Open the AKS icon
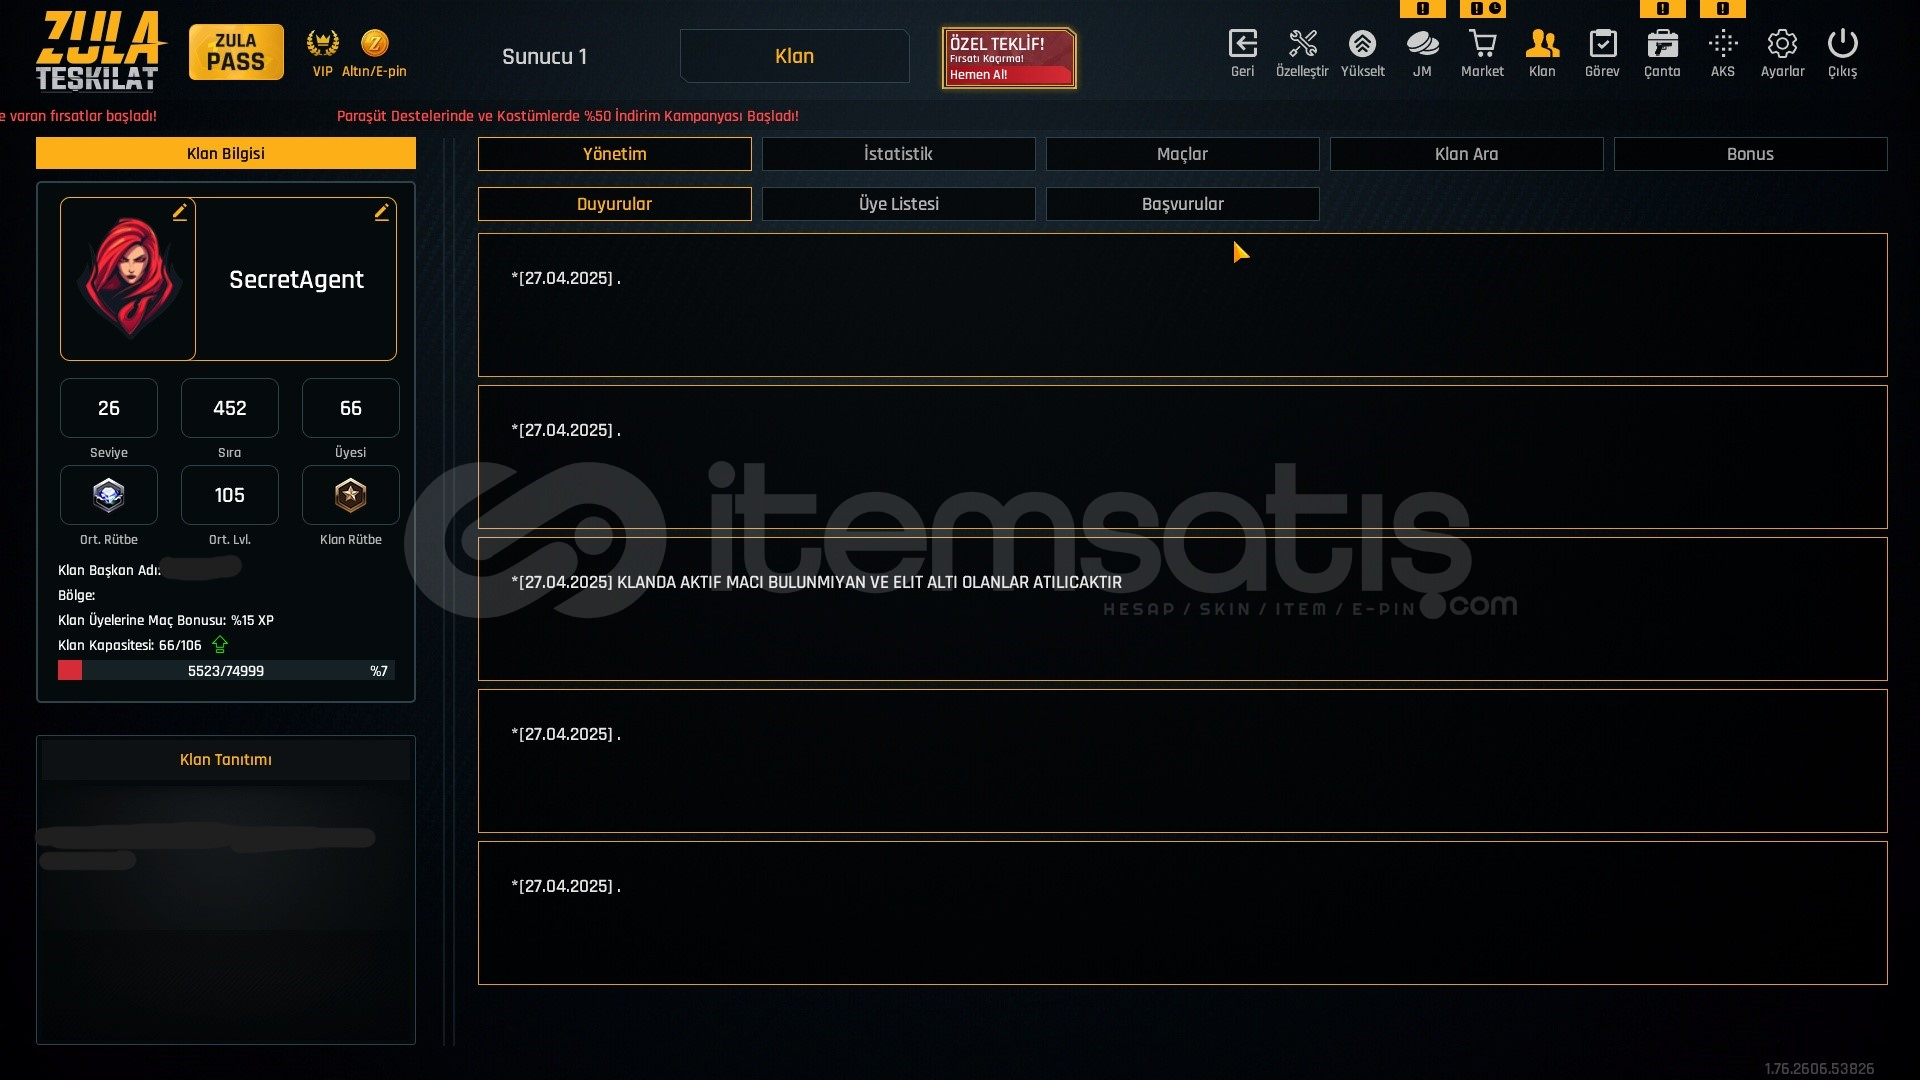Image resolution: width=1920 pixels, height=1080 pixels. 1722,44
